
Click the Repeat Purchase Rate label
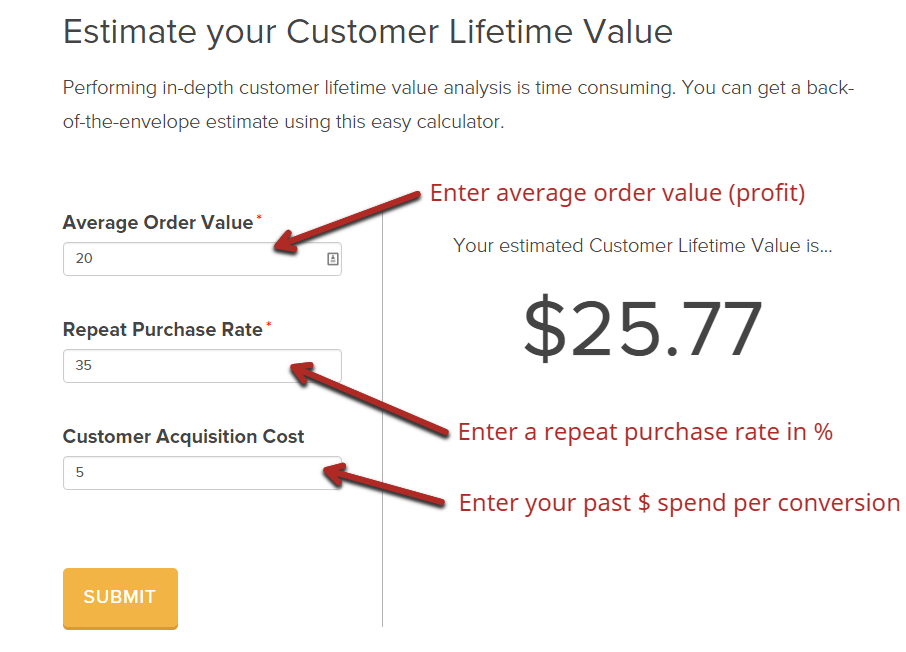pos(162,329)
